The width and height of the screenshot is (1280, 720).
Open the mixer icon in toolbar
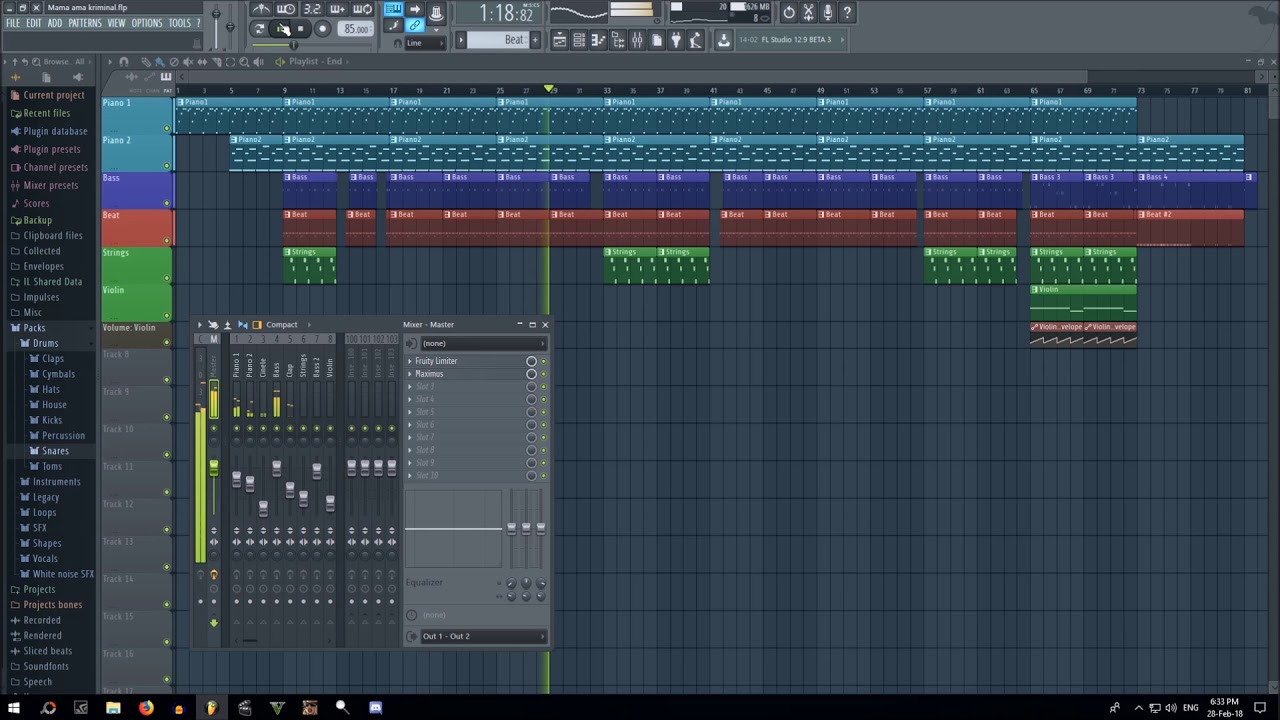point(637,40)
